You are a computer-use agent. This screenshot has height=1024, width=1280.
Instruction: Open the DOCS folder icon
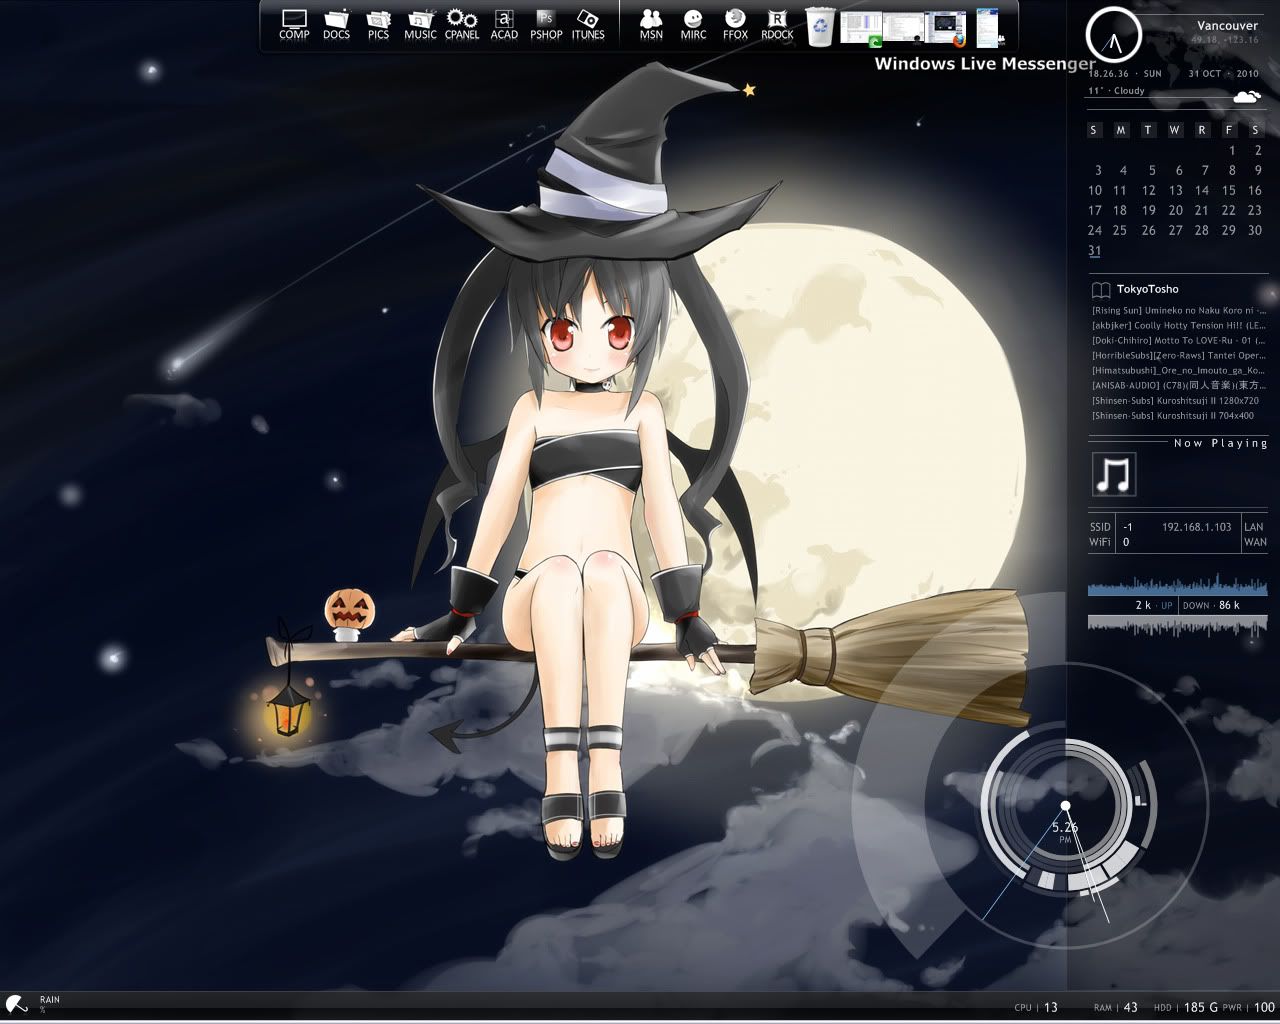click(x=337, y=24)
